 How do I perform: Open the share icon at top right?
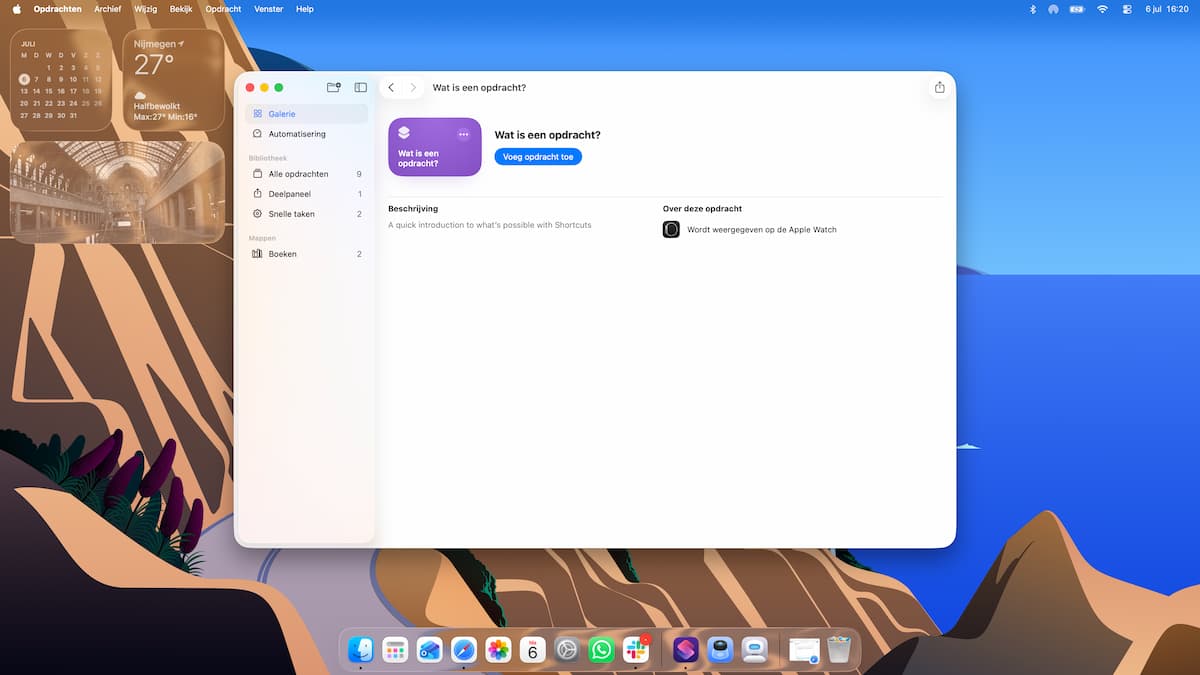pos(939,88)
